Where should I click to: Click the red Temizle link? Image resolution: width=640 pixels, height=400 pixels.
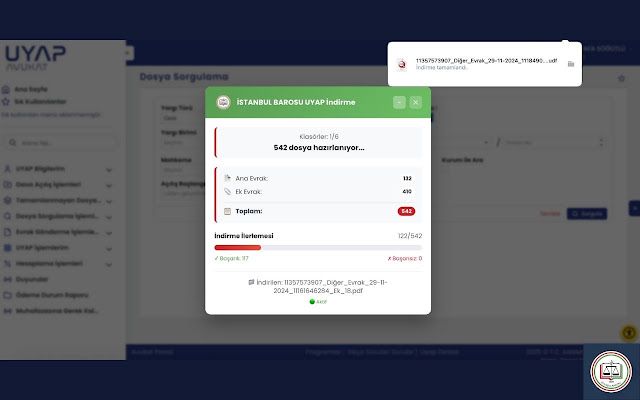[550, 213]
